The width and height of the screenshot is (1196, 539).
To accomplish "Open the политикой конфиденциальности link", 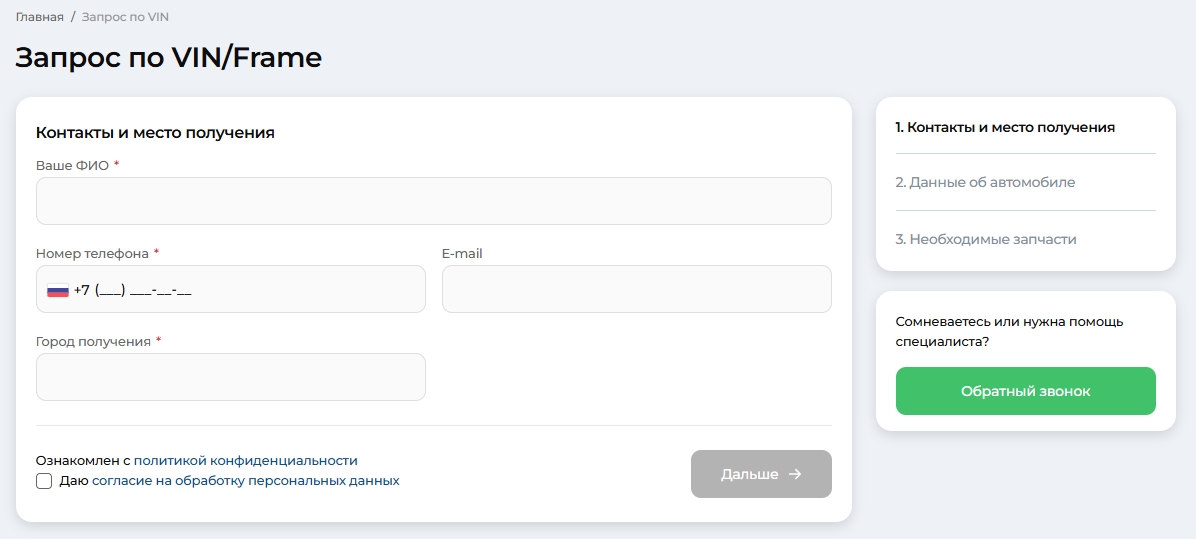I will tap(245, 461).
